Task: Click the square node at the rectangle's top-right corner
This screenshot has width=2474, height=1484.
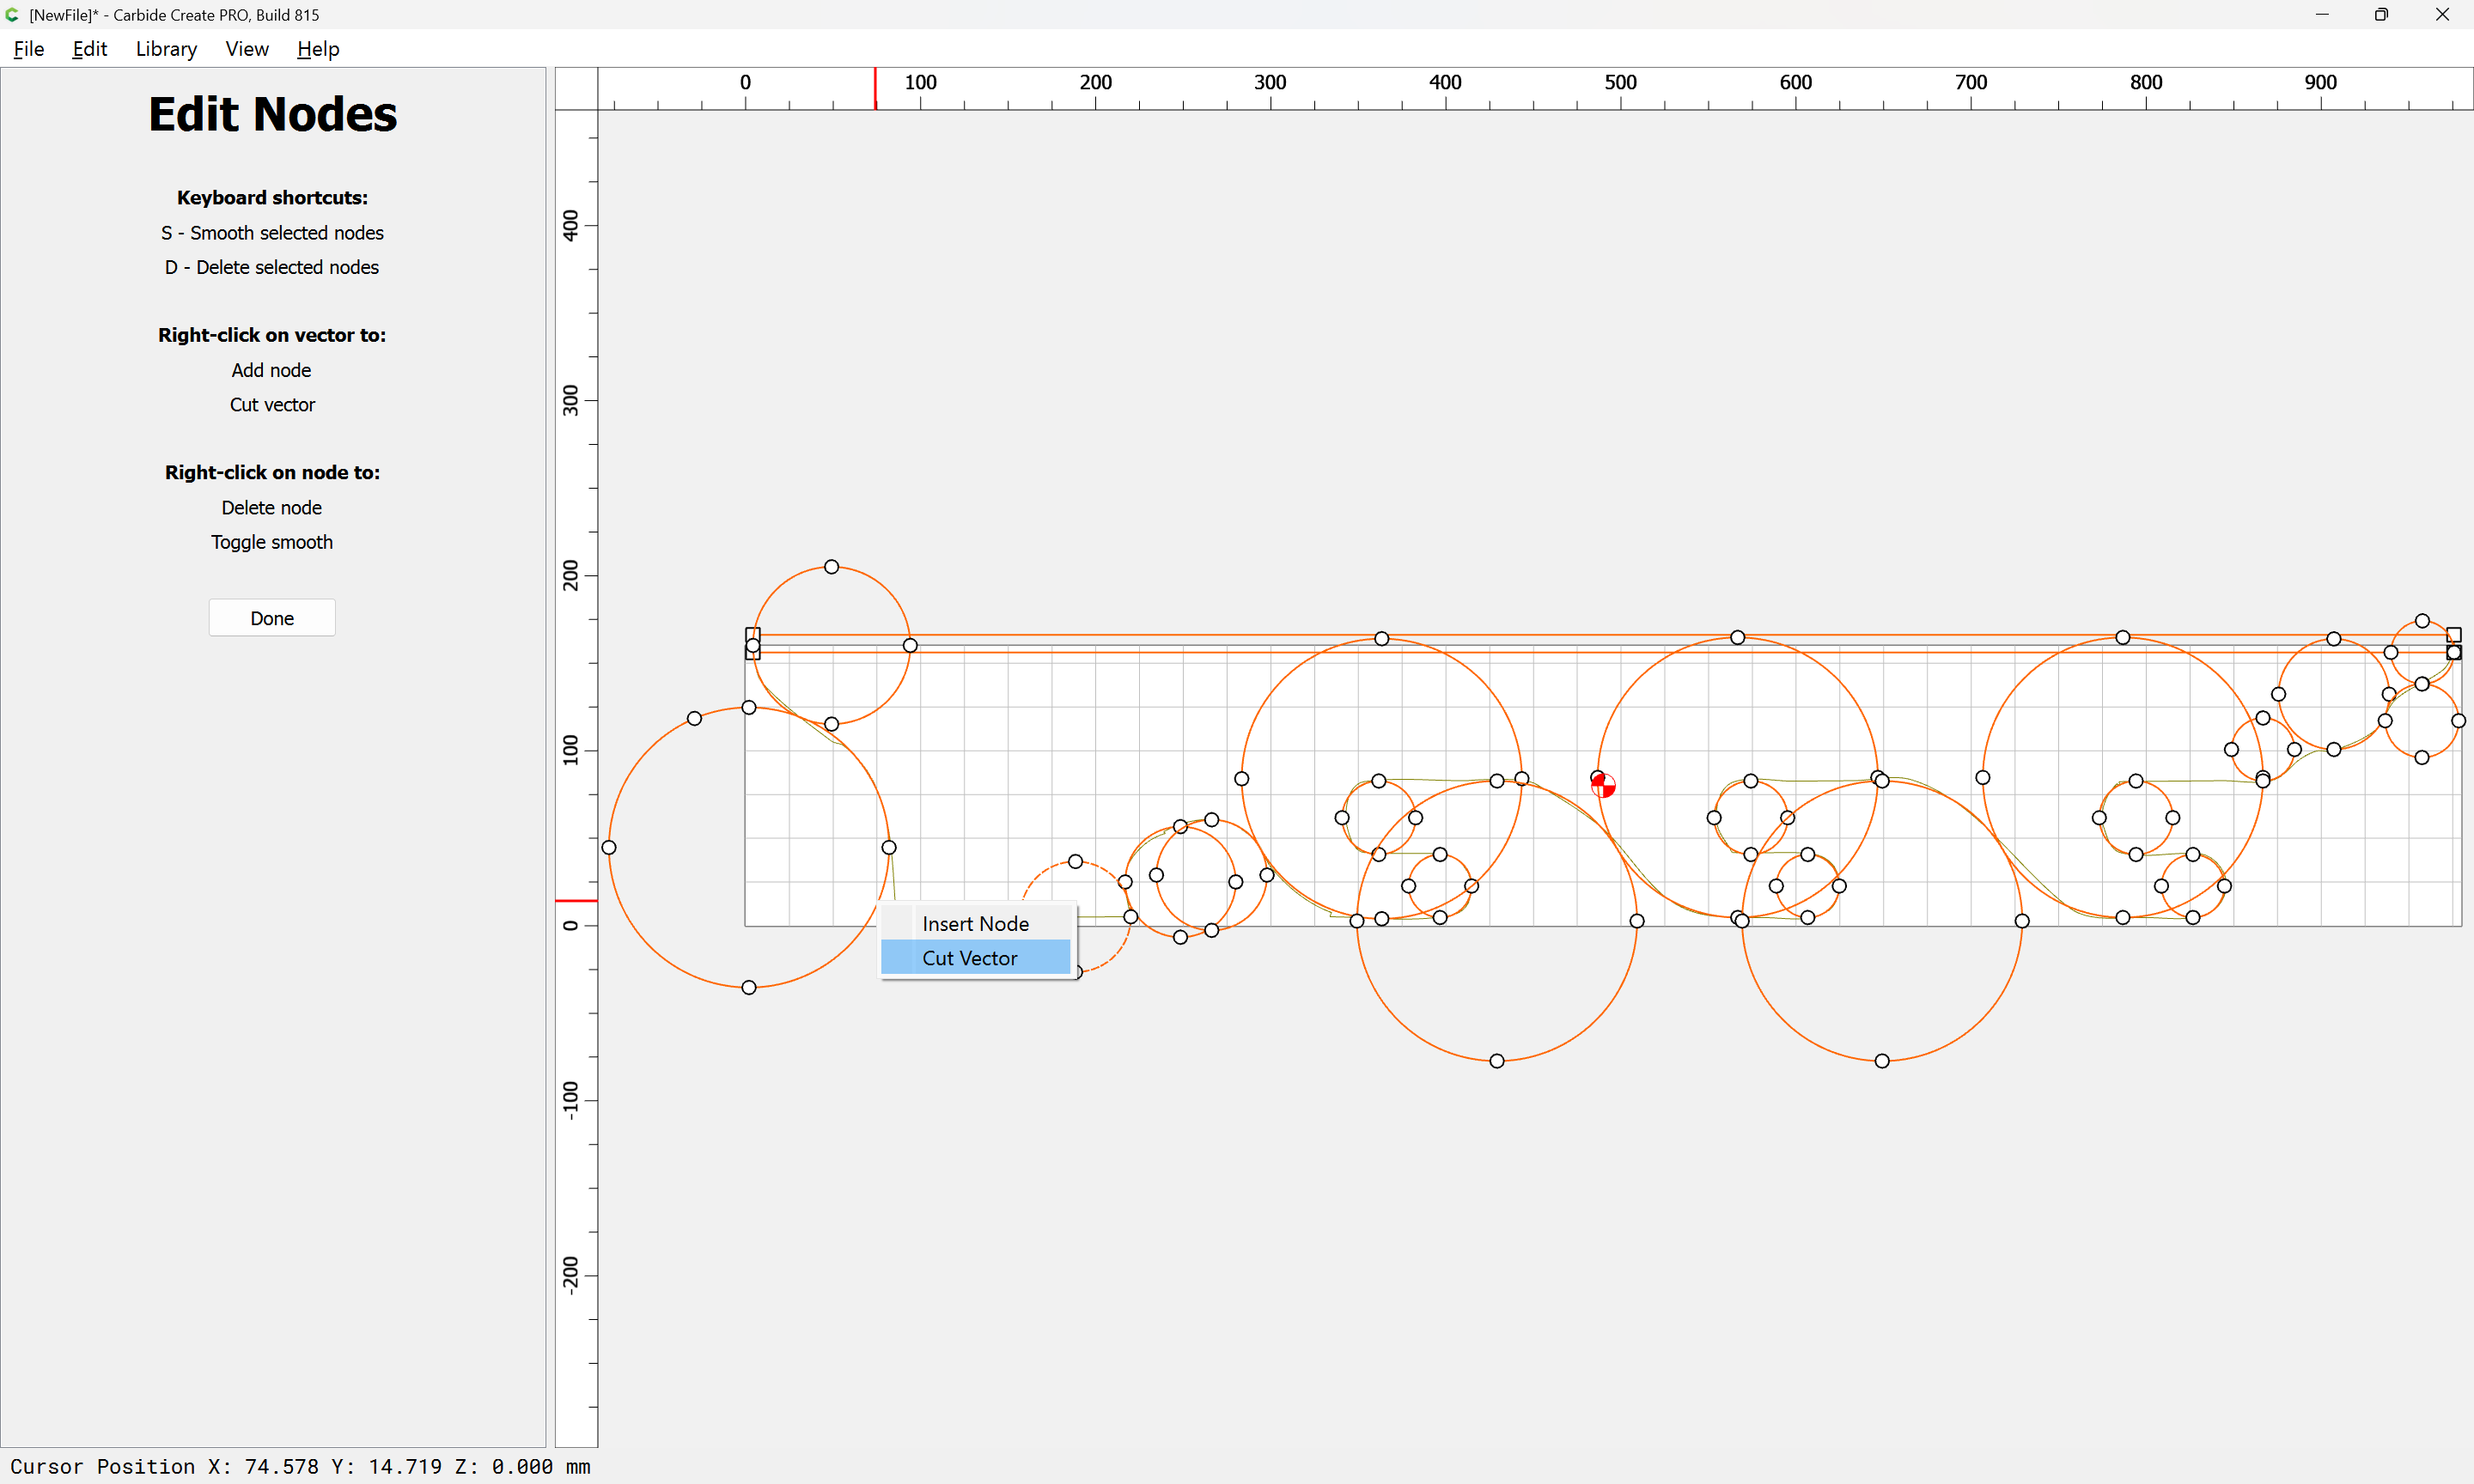Action: pyautogui.click(x=2453, y=635)
